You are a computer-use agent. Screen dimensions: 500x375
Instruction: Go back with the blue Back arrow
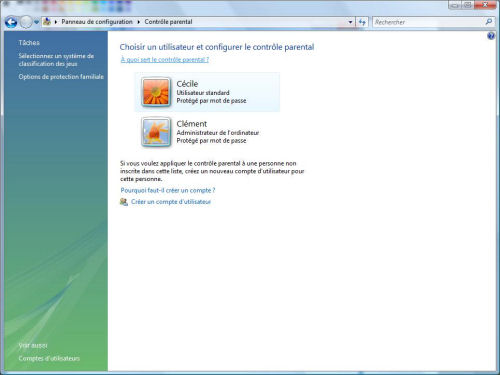pyautogui.click(x=11, y=22)
